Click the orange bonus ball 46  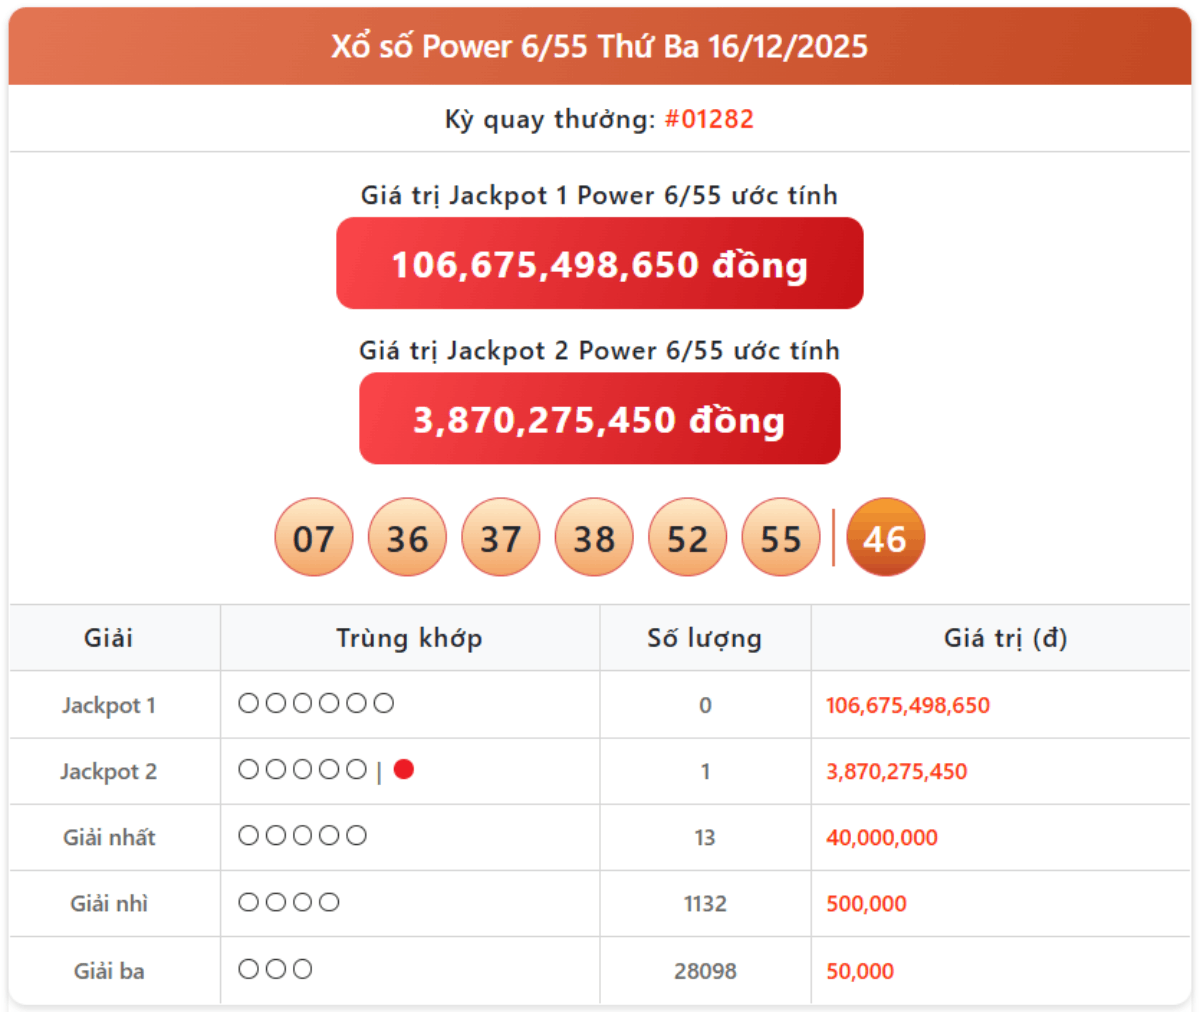(x=885, y=538)
